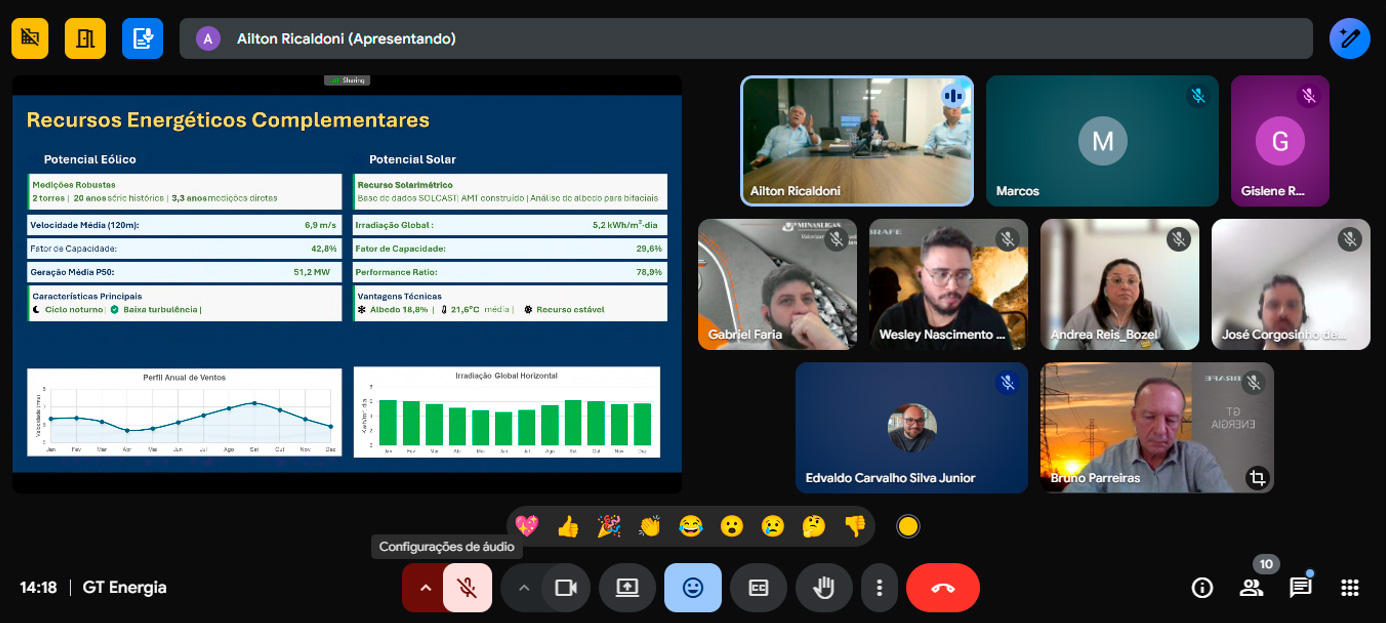Send the thumbs up reaction
The image size is (1386, 623).
(x=568, y=526)
